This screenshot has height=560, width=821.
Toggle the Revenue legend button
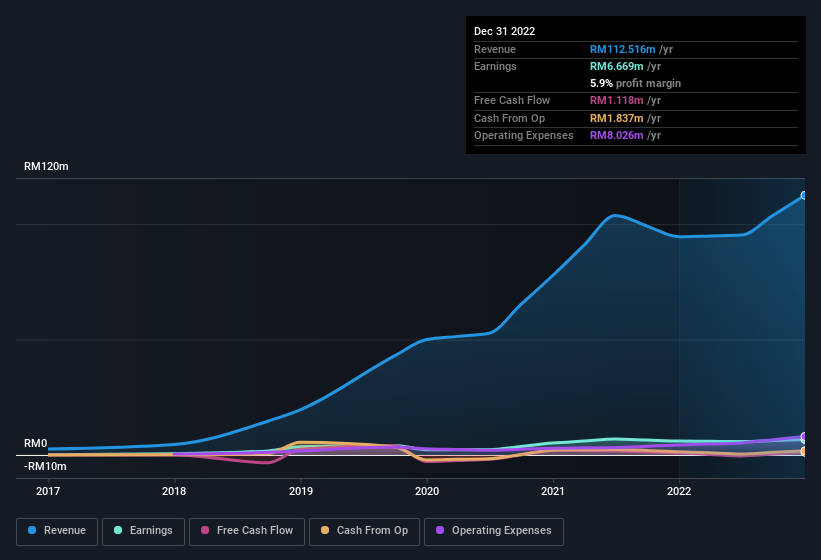coord(57,531)
